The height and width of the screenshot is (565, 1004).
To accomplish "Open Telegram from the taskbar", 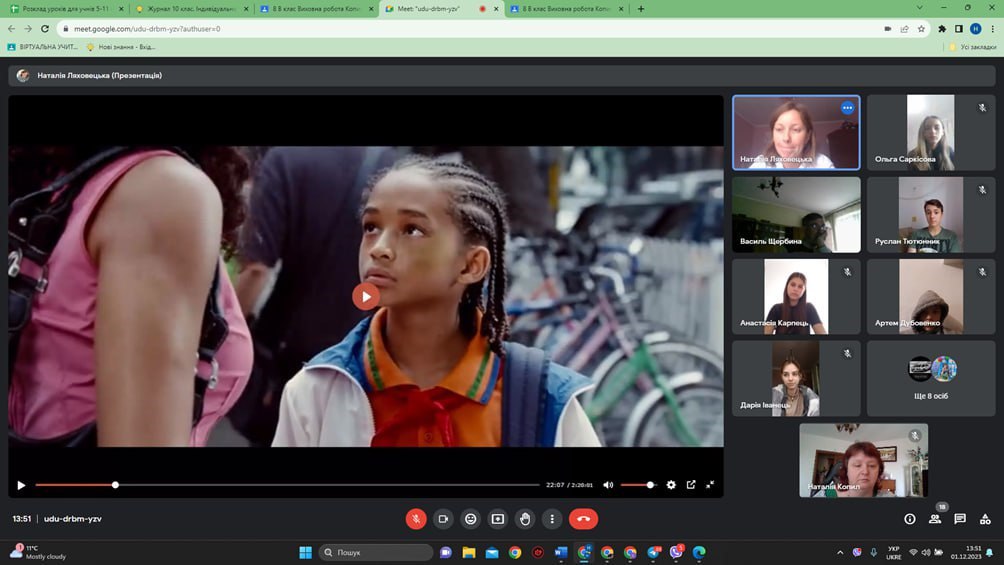I will [x=653, y=552].
